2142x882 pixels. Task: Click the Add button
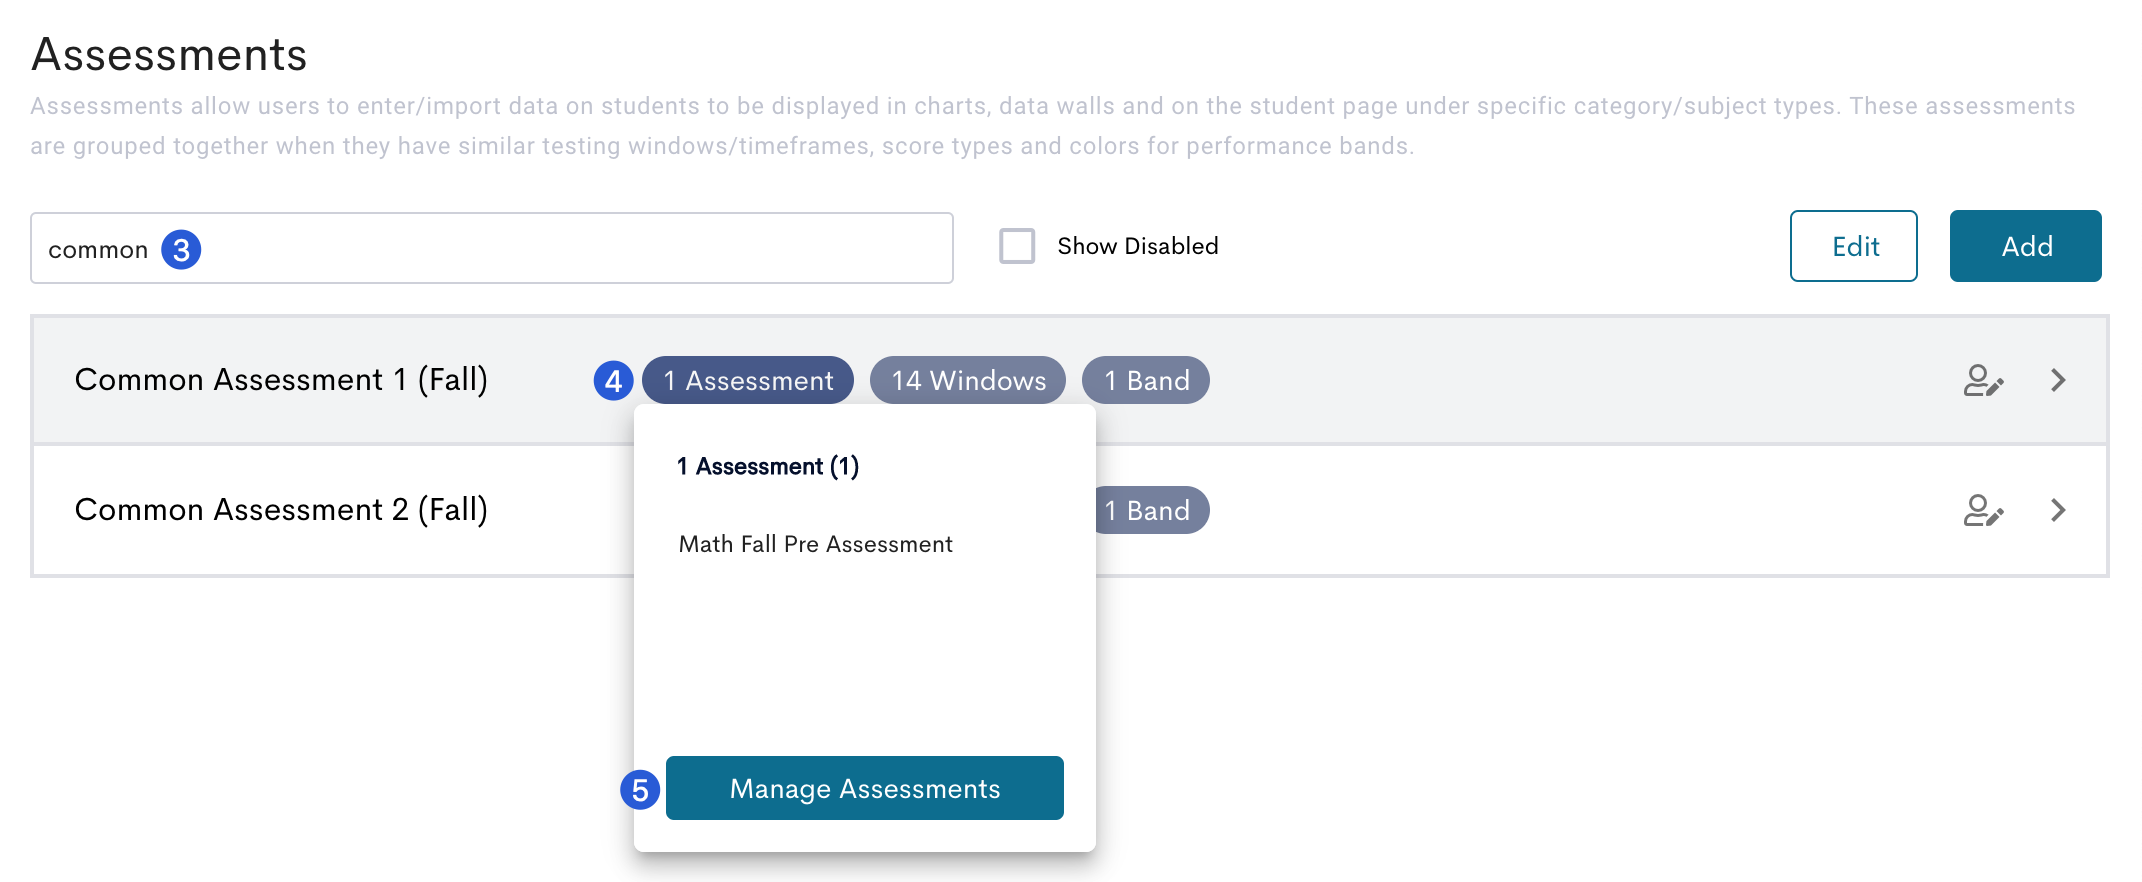(x=2026, y=246)
